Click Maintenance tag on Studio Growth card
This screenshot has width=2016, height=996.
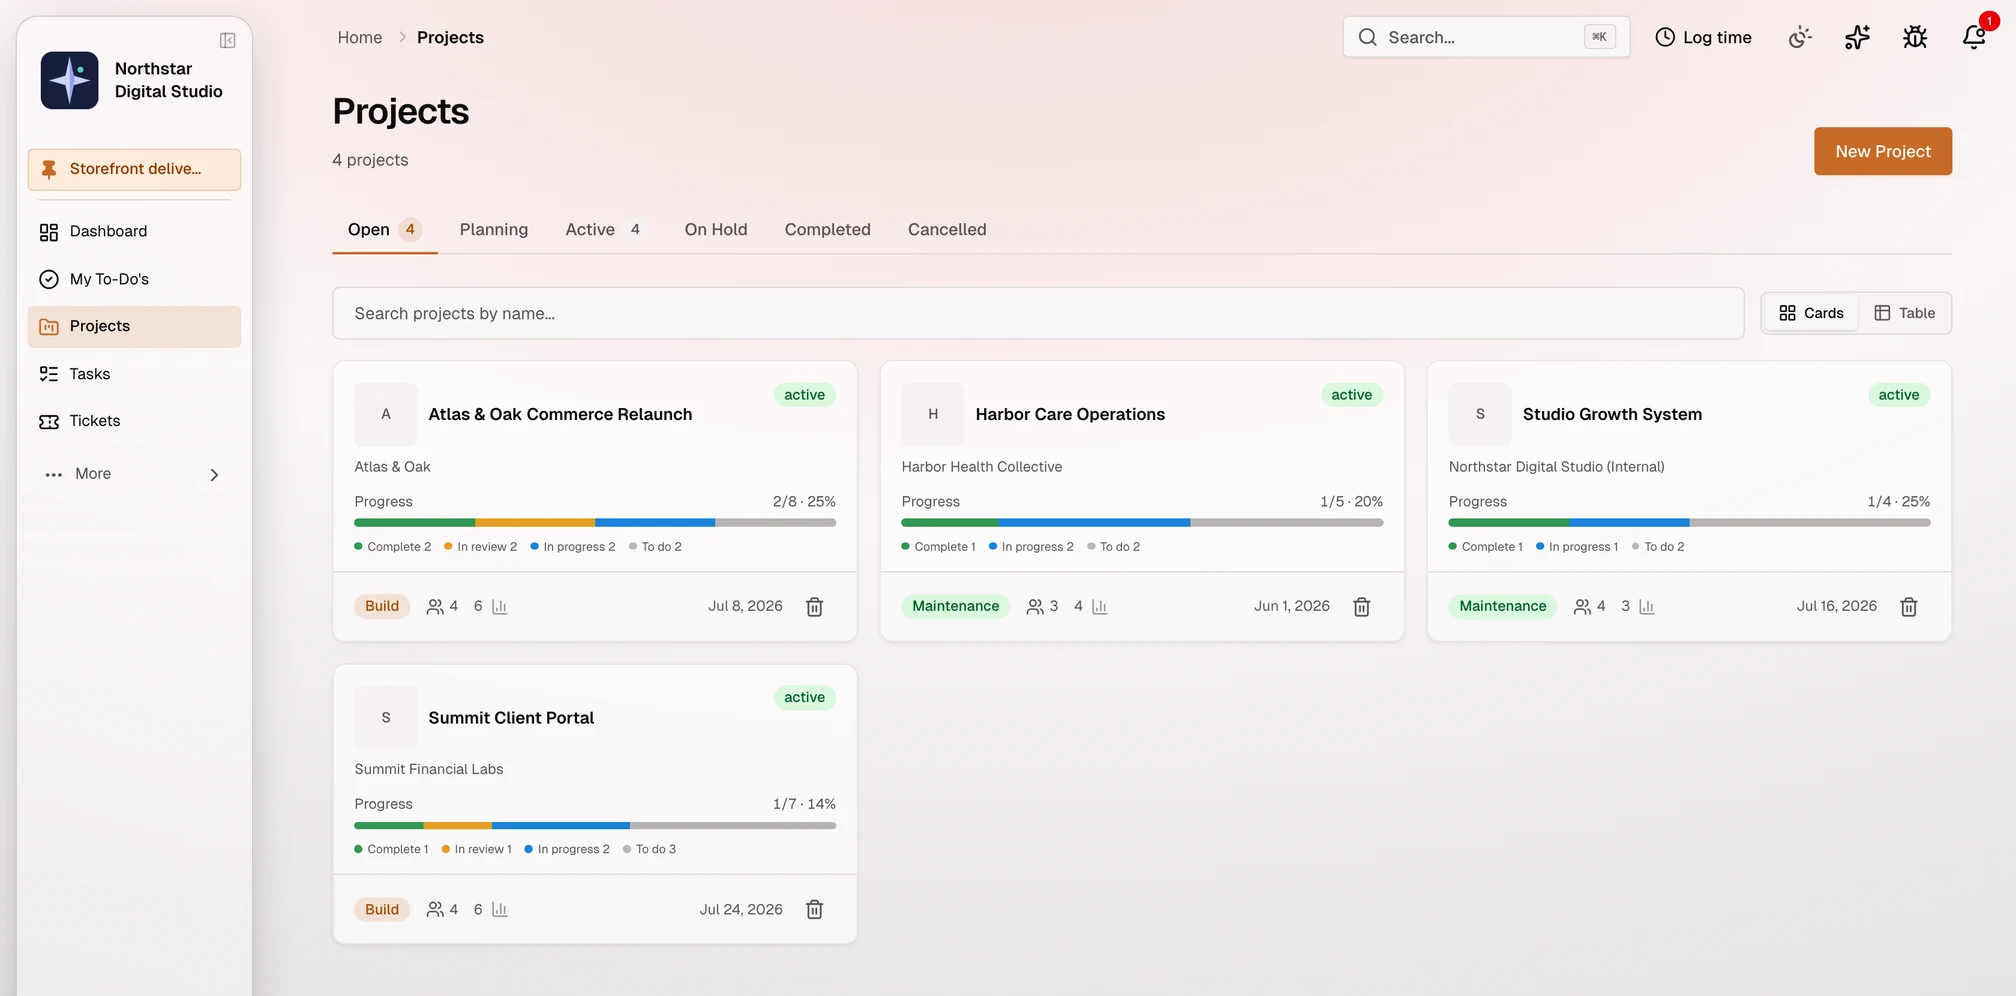click(1502, 606)
